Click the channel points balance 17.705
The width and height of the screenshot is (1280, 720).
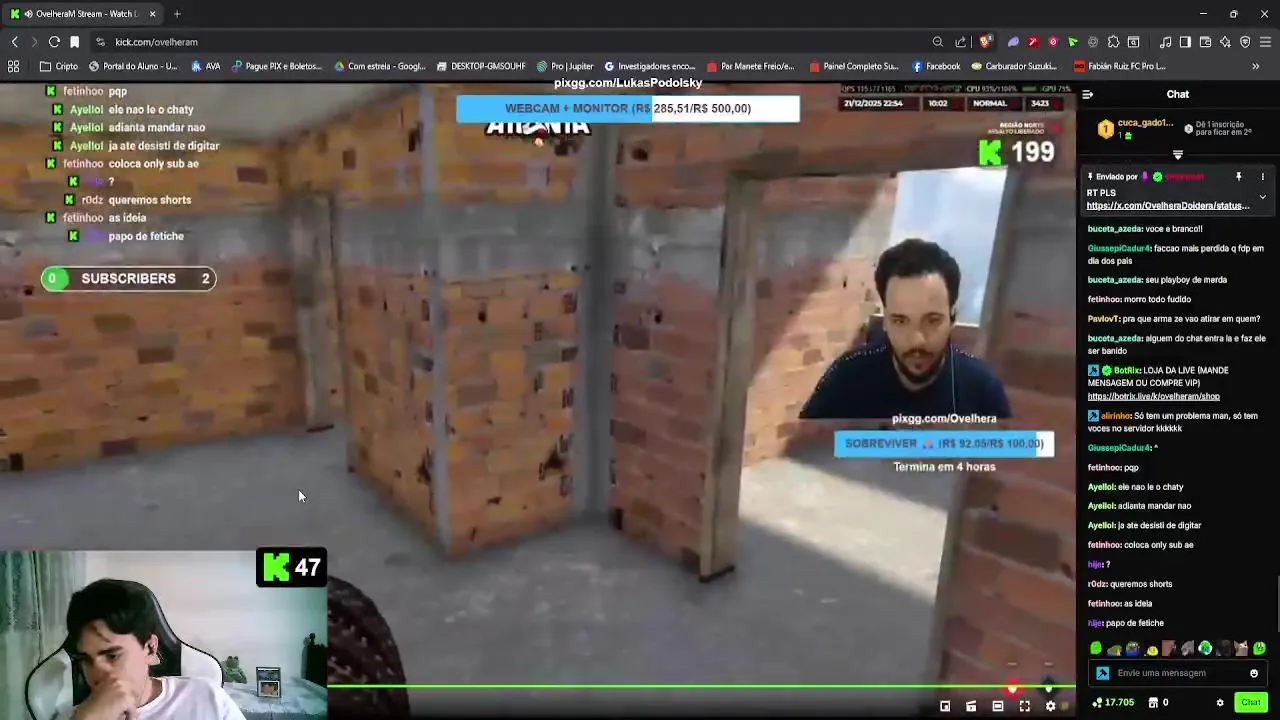click(1113, 703)
